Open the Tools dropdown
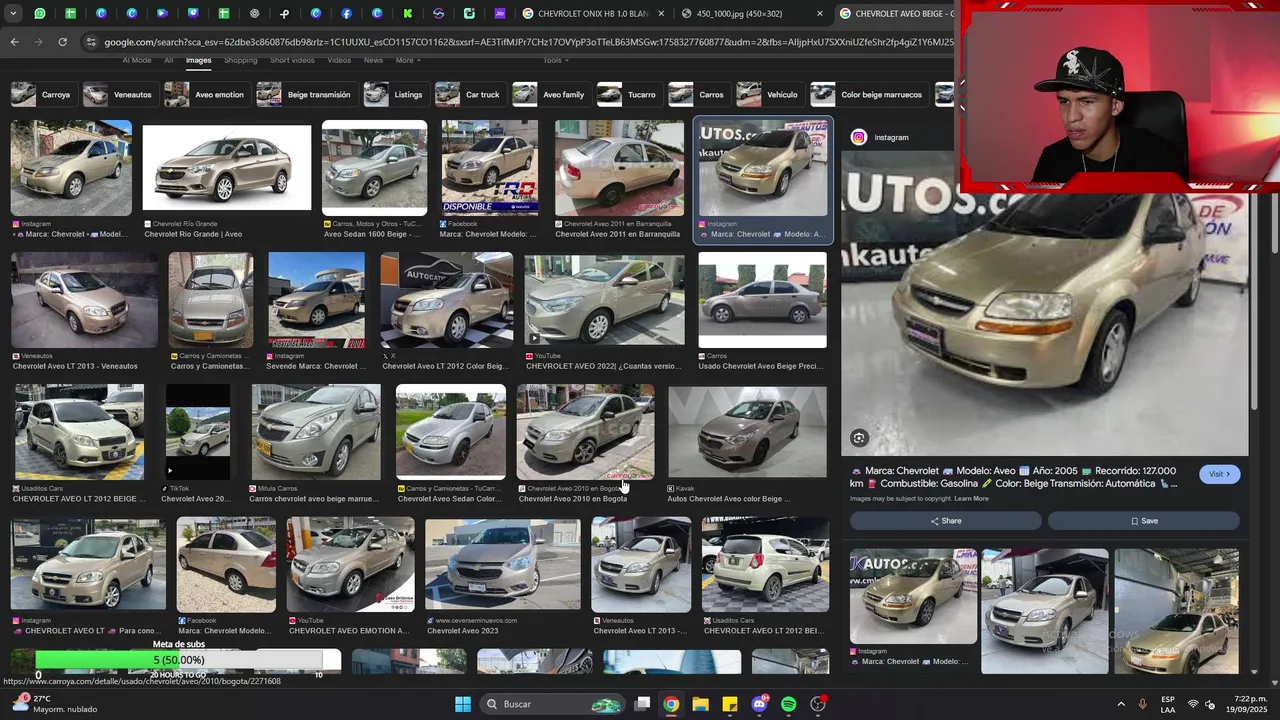1280x720 pixels. (554, 60)
